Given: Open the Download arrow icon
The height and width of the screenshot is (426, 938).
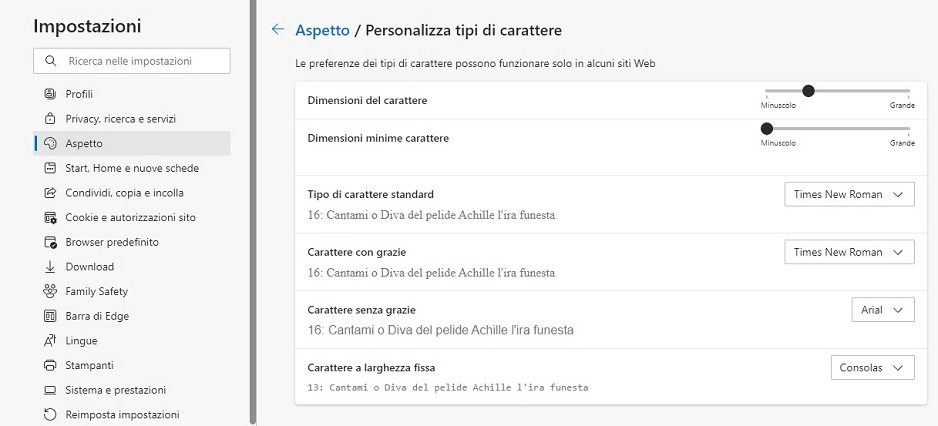Looking at the screenshot, I should point(50,267).
